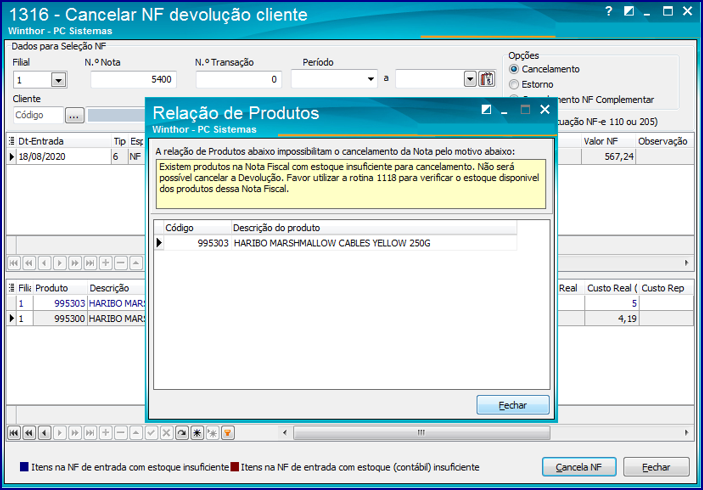Click the dark red legend square for estoque contábil

click(234, 467)
